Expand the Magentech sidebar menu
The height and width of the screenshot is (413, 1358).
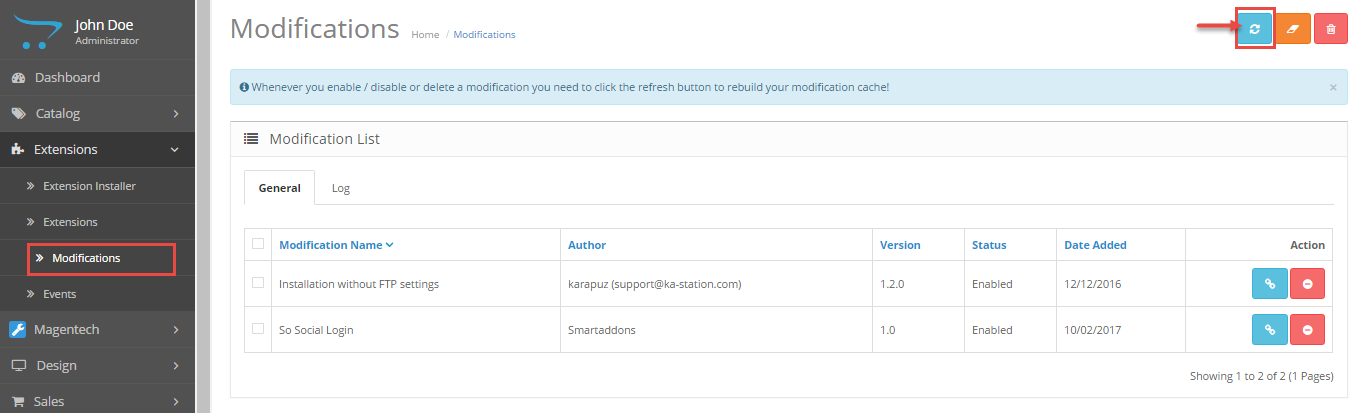(x=97, y=330)
